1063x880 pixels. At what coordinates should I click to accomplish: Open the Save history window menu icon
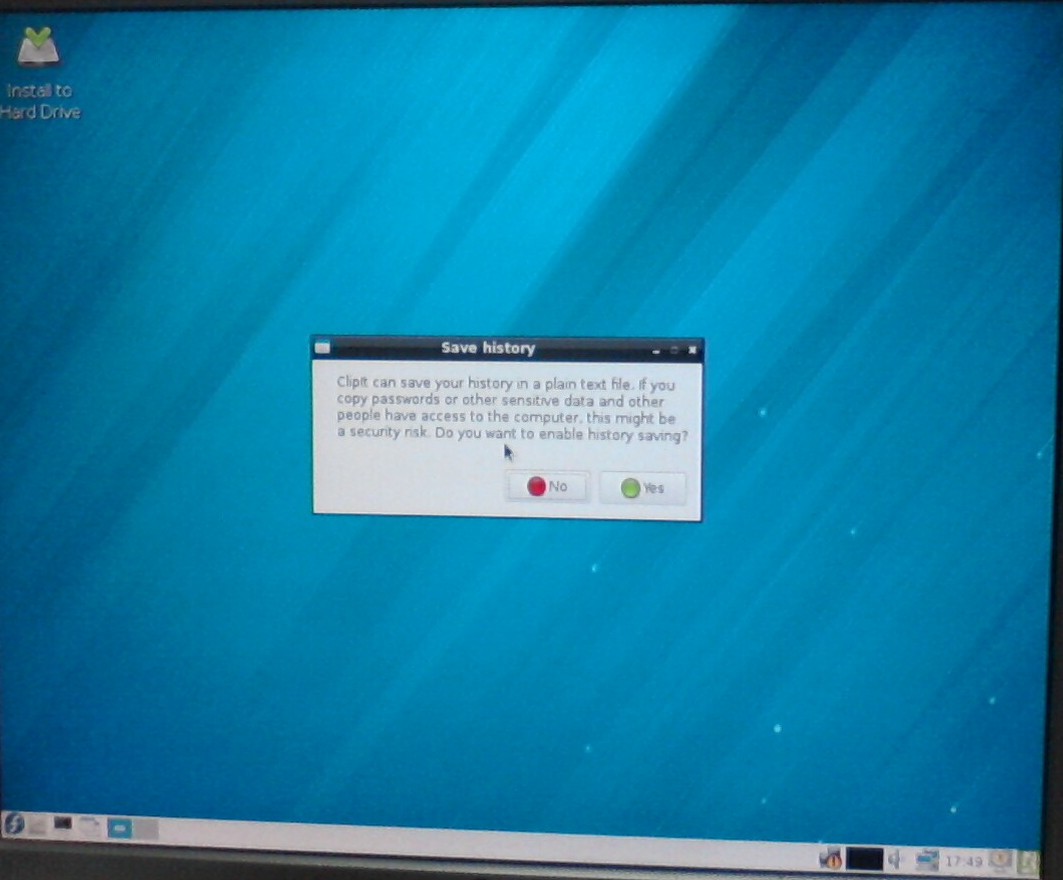(322, 348)
